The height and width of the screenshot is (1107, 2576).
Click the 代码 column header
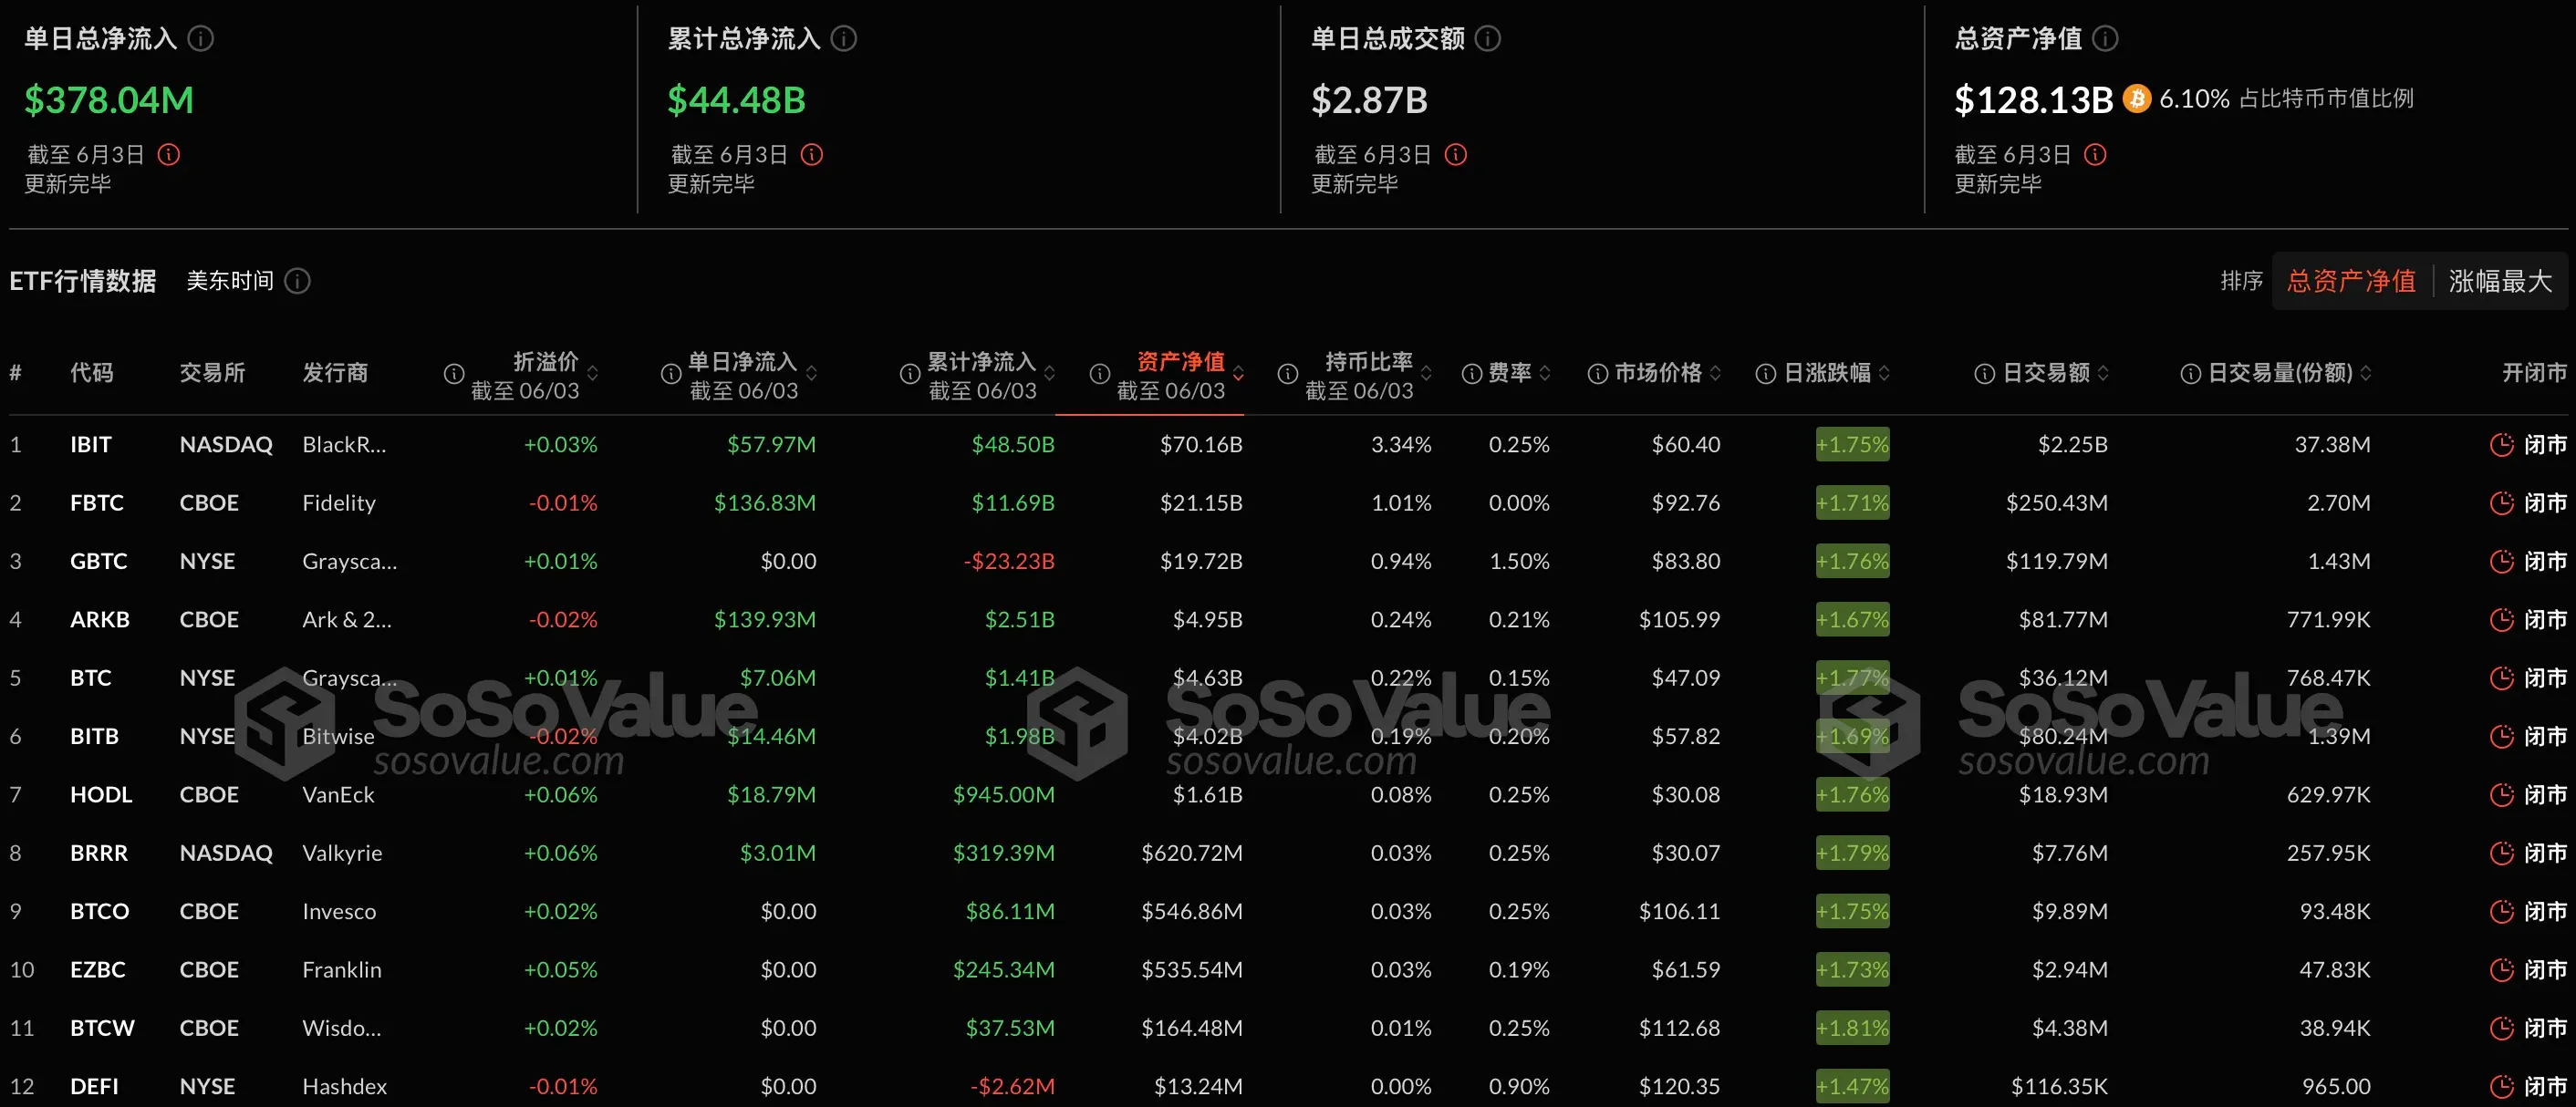point(91,374)
